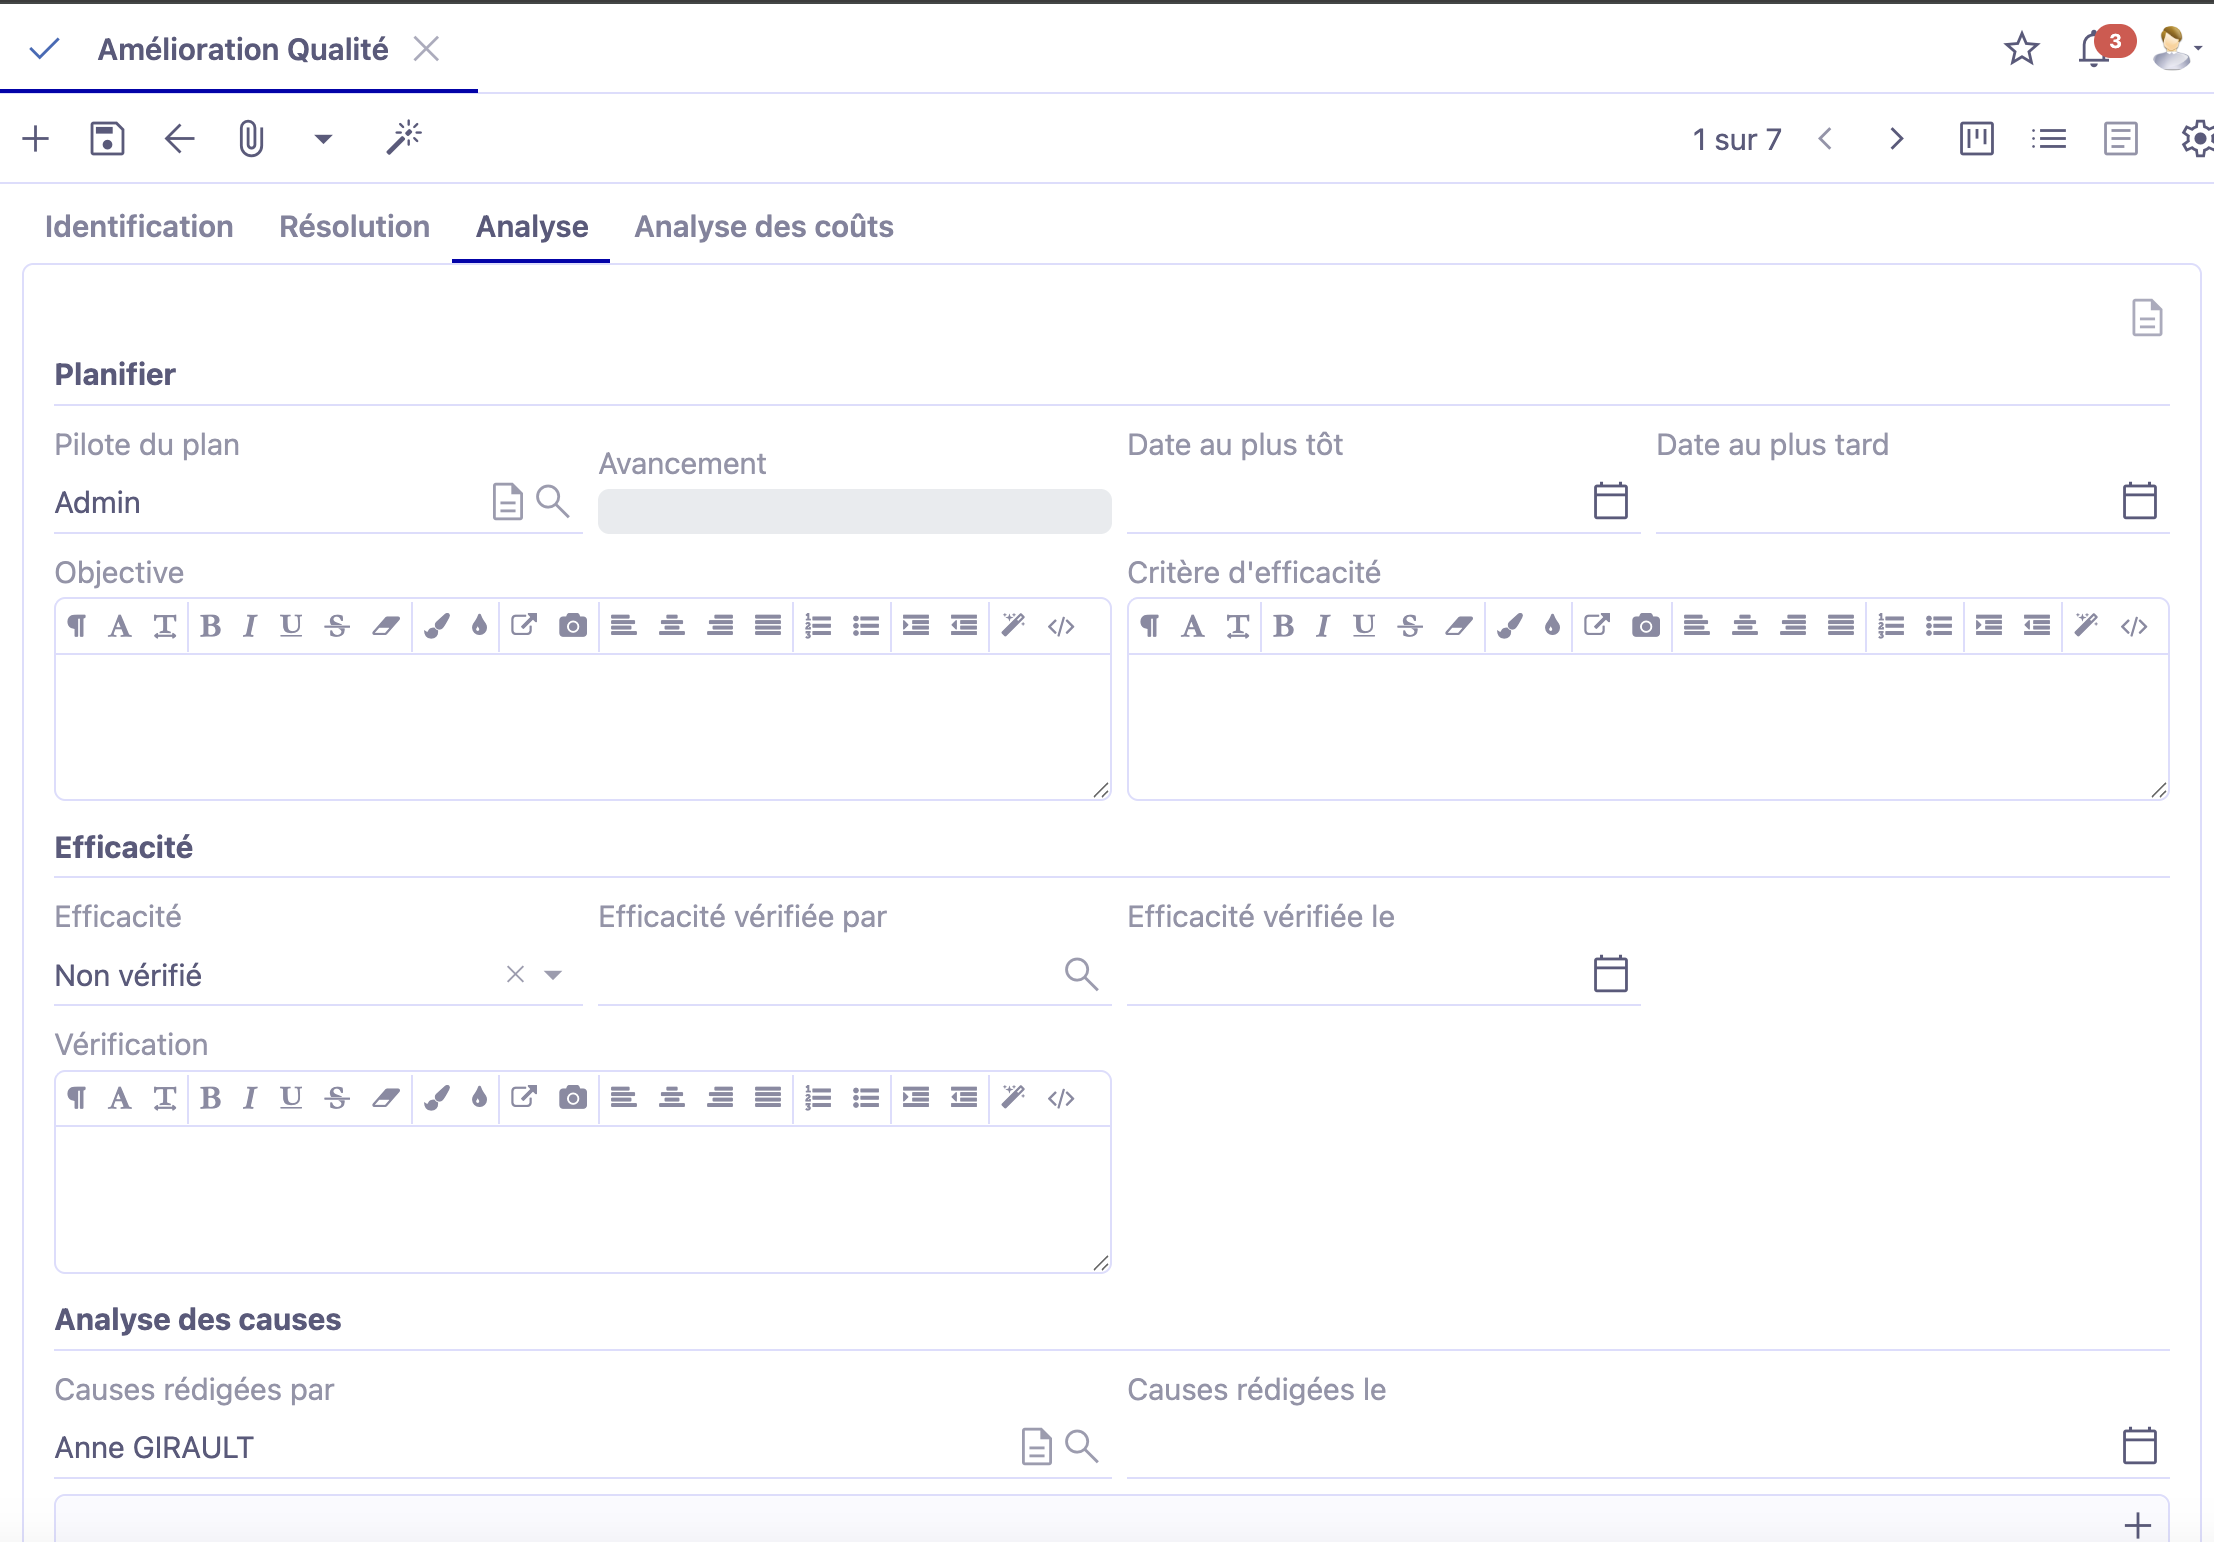Search Pilote du plan user
The width and height of the screenshot is (2214, 1542).
pyautogui.click(x=553, y=501)
